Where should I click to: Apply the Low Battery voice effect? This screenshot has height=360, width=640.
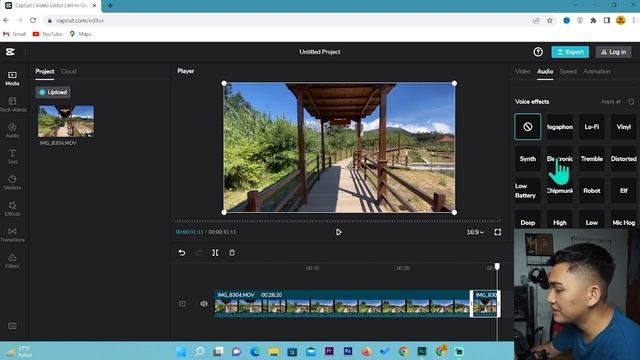tap(528, 191)
